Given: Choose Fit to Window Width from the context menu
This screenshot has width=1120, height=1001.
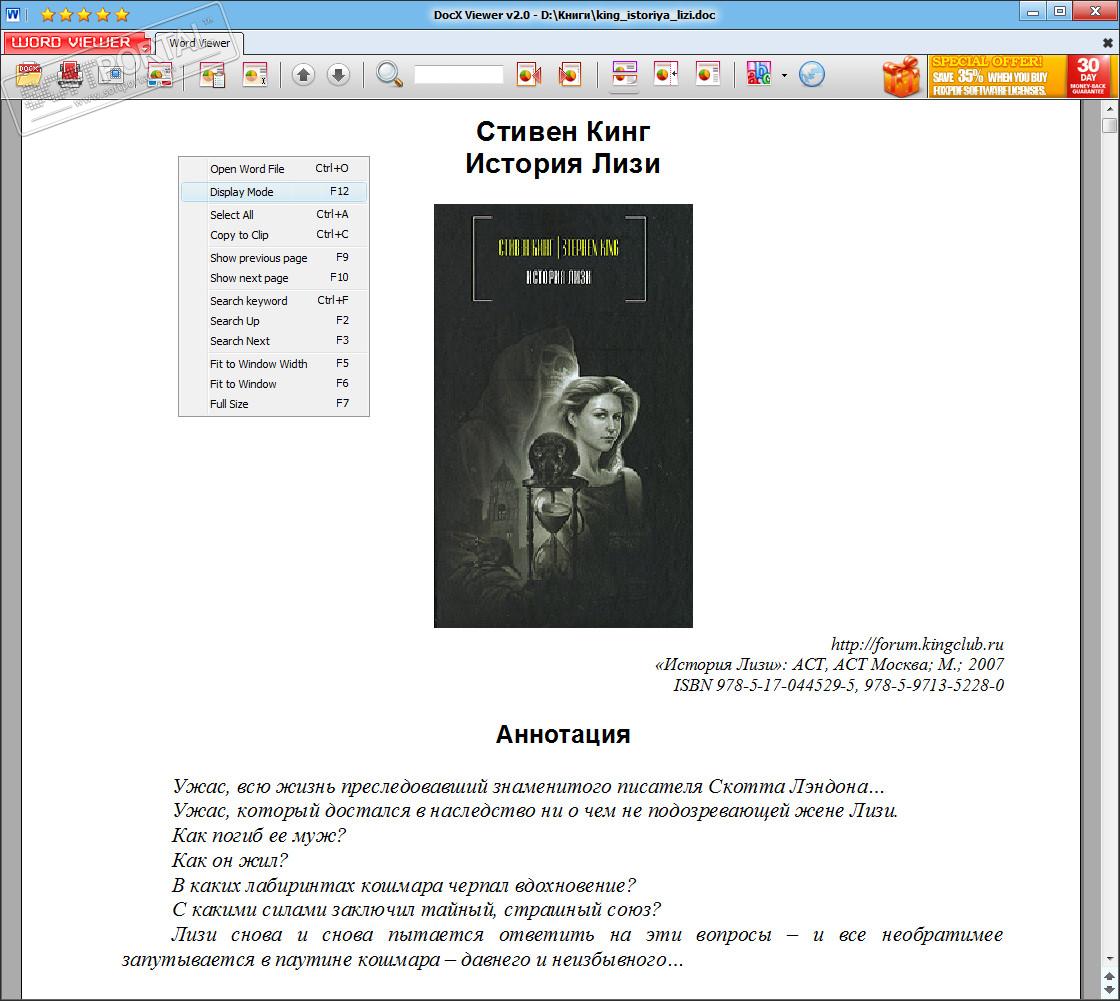Looking at the screenshot, I should [x=274, y=363].
